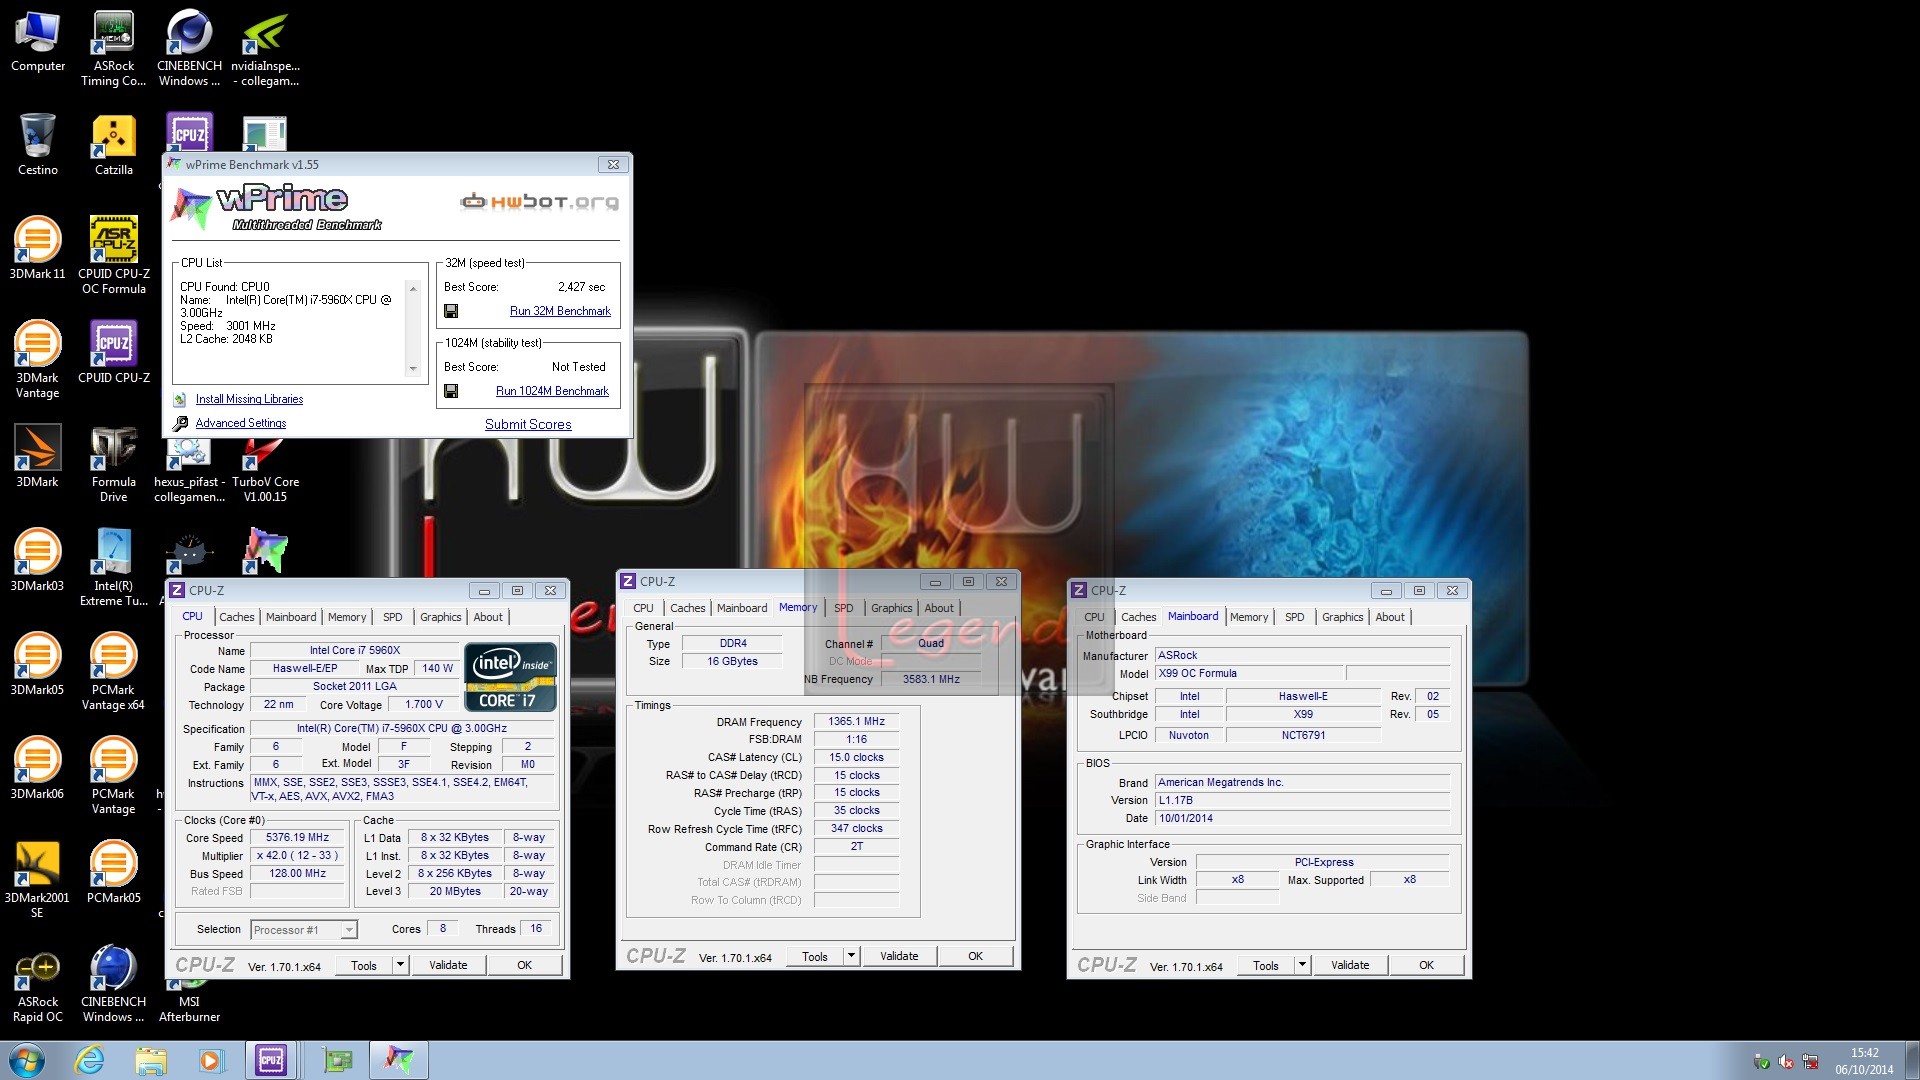This screenshot has height=1080, width=1920.
Task: Open 3DMark03 desktop shortcut
Action: click(37, 560)
